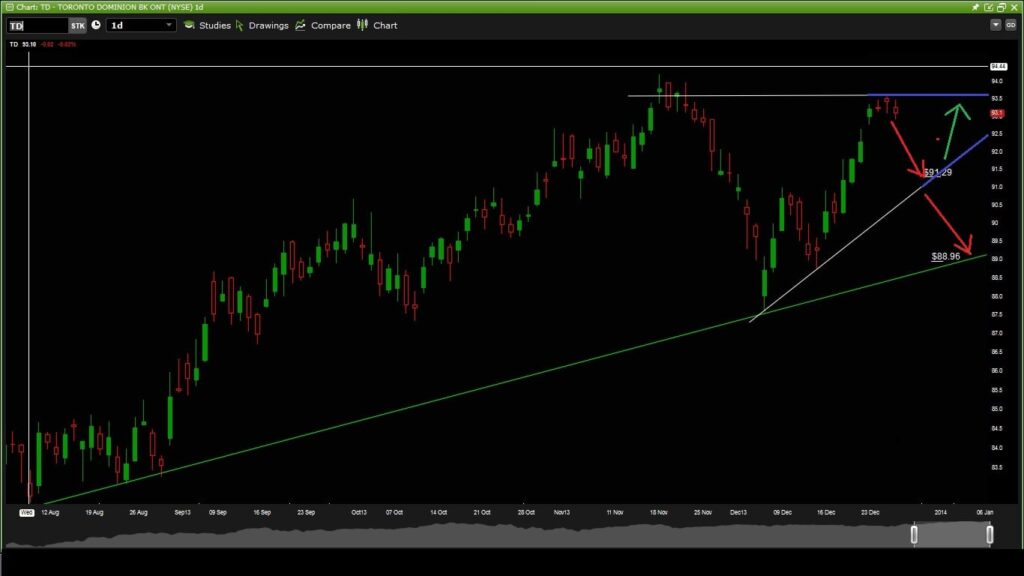The height and width of the screenshot is (576, 1024).
Task: Open the Chart settings icon
Action: 362,25
